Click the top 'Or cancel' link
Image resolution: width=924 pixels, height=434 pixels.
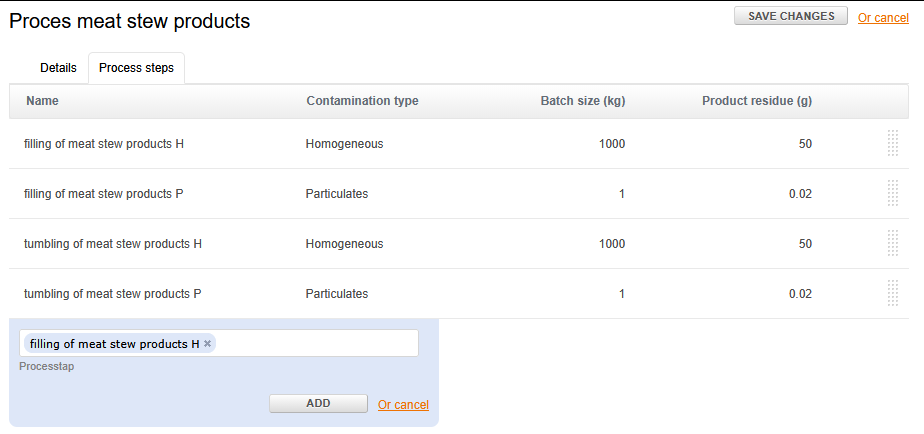tap(883, 18)
